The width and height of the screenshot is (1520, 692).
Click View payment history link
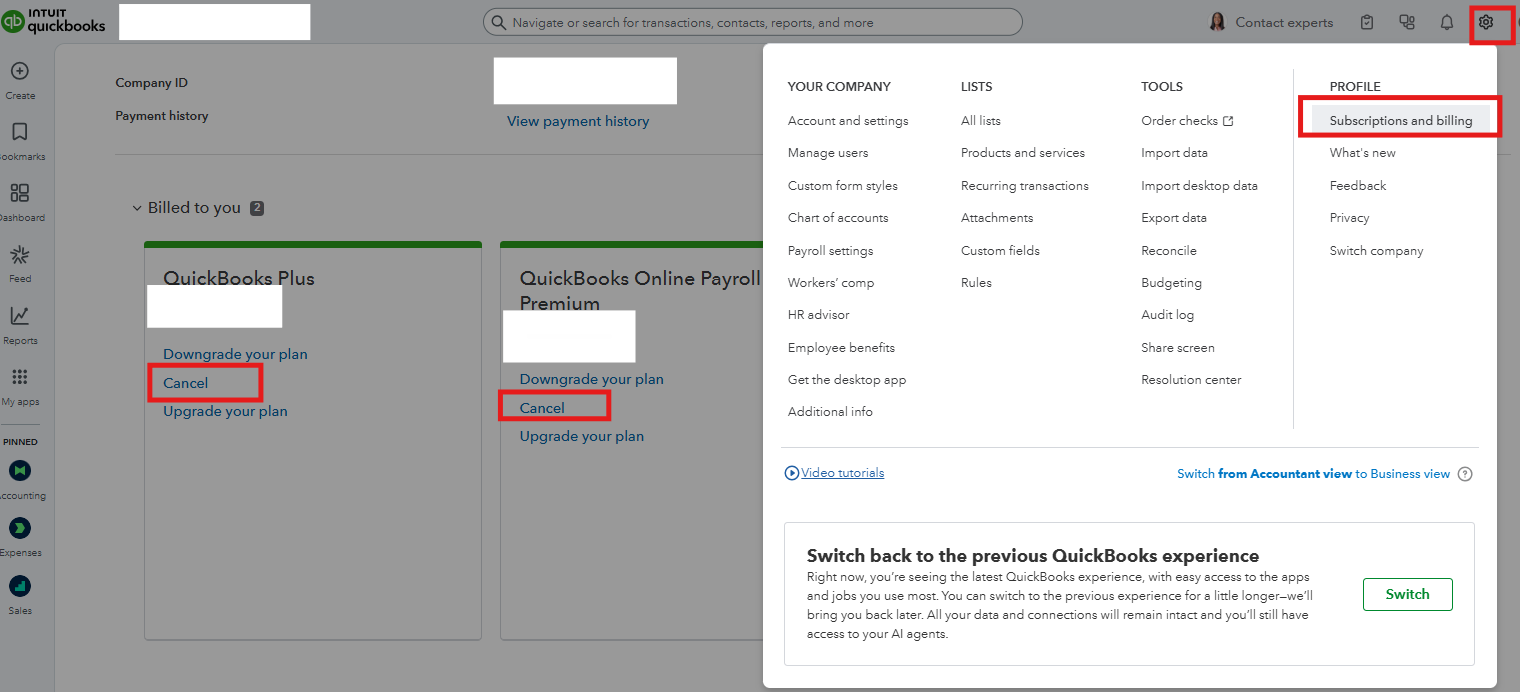click(578, 121)
